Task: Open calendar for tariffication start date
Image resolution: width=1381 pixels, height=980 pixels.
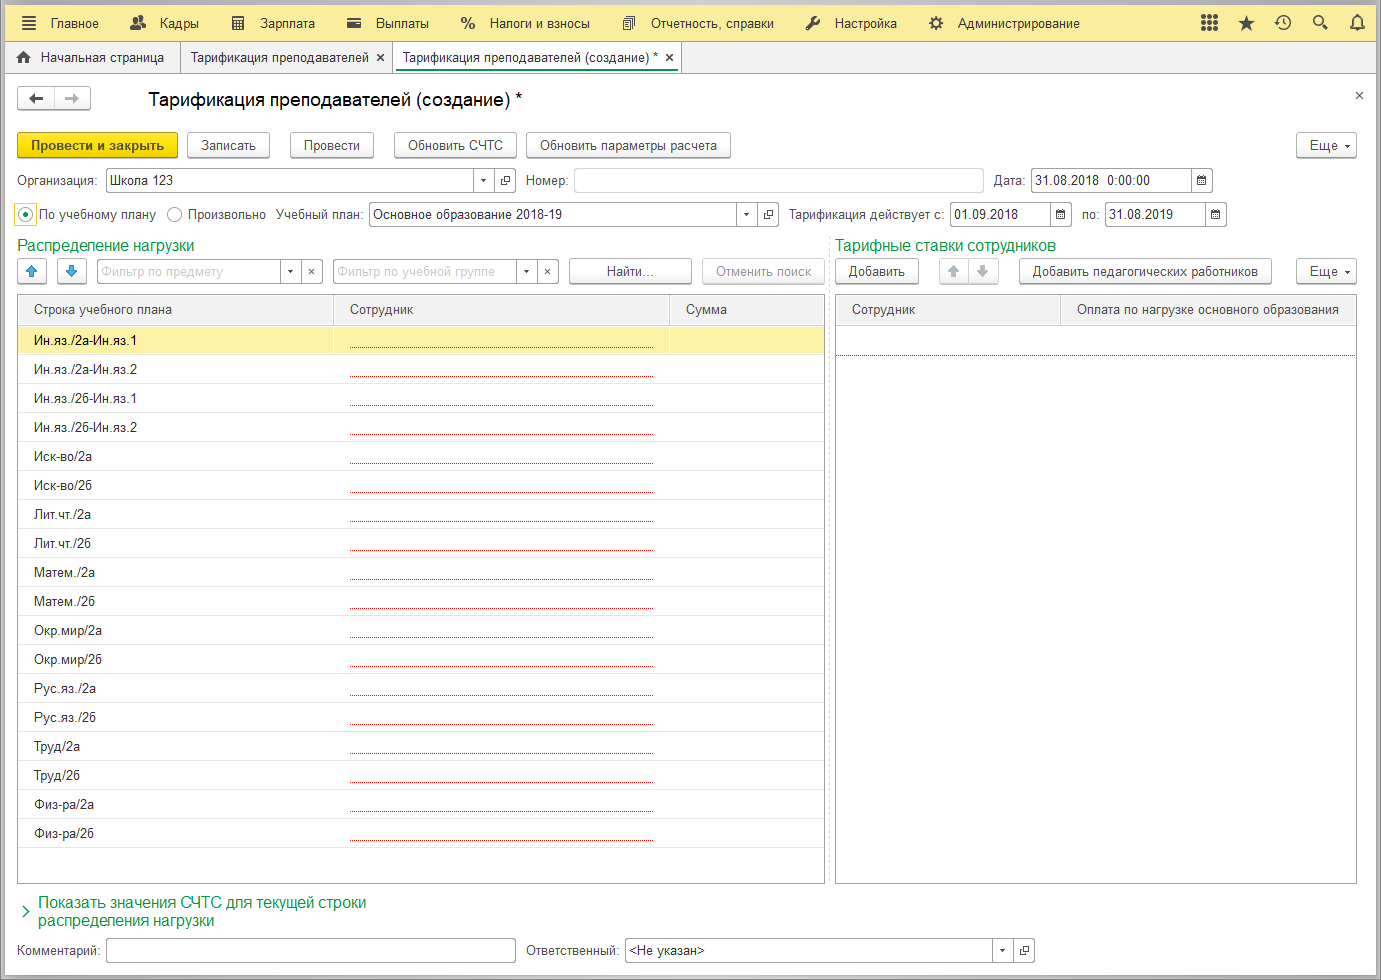Action: 1061,214
